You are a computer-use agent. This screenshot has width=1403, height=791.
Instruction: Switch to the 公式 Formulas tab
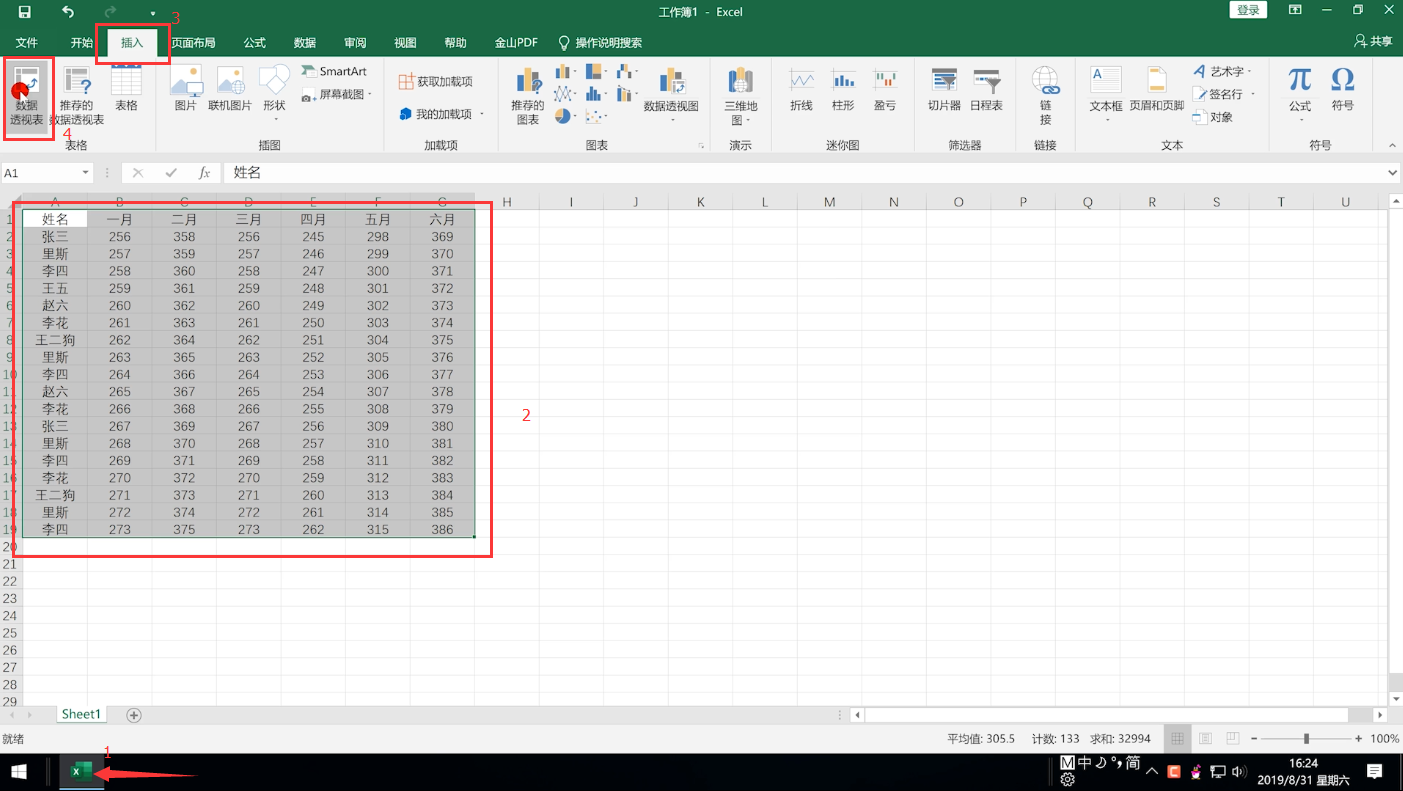pyautogui.click(x=255, y=42)
